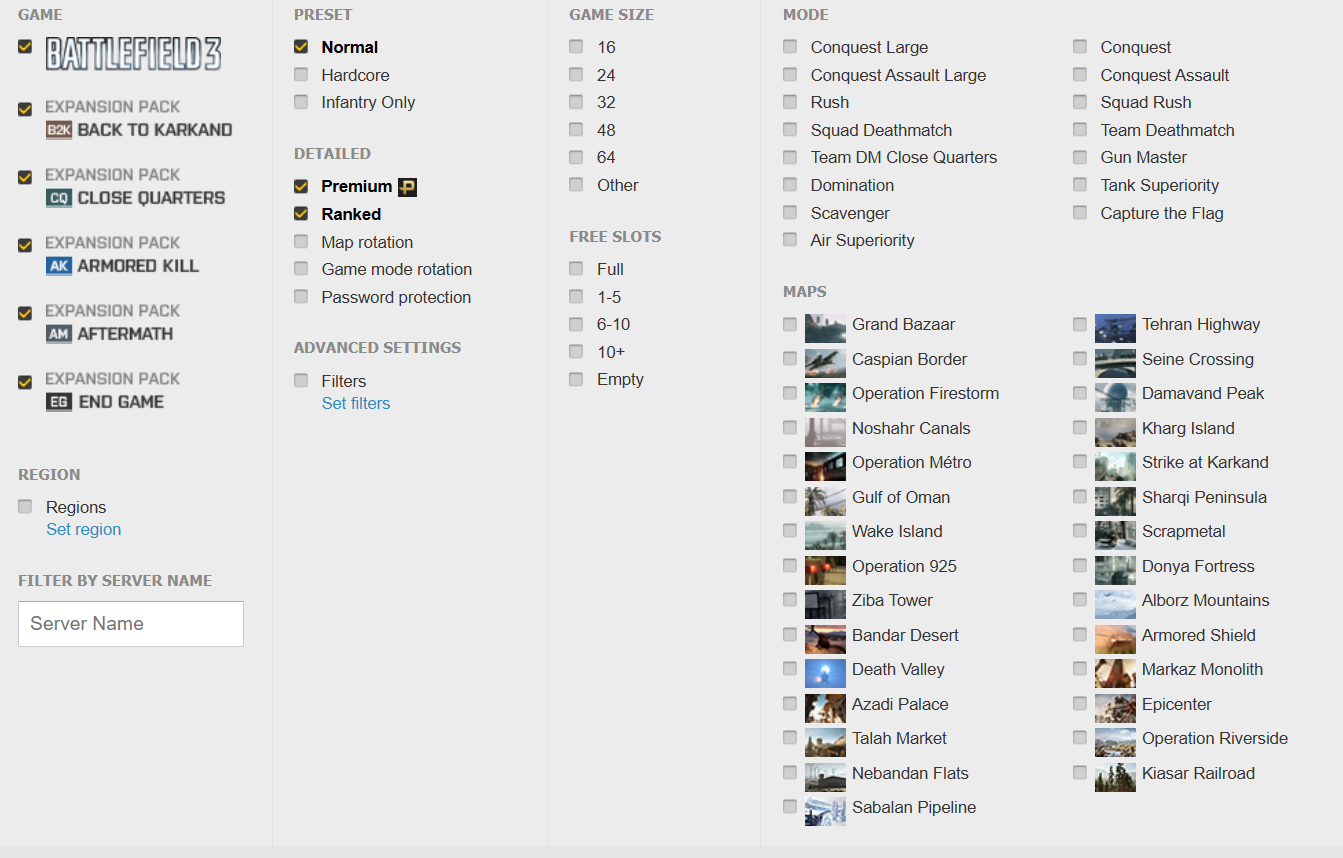The image size is (1343, 858).
Task: Click the Epicenter map name
Action: pyautogui.click(x=1177, y=705)
